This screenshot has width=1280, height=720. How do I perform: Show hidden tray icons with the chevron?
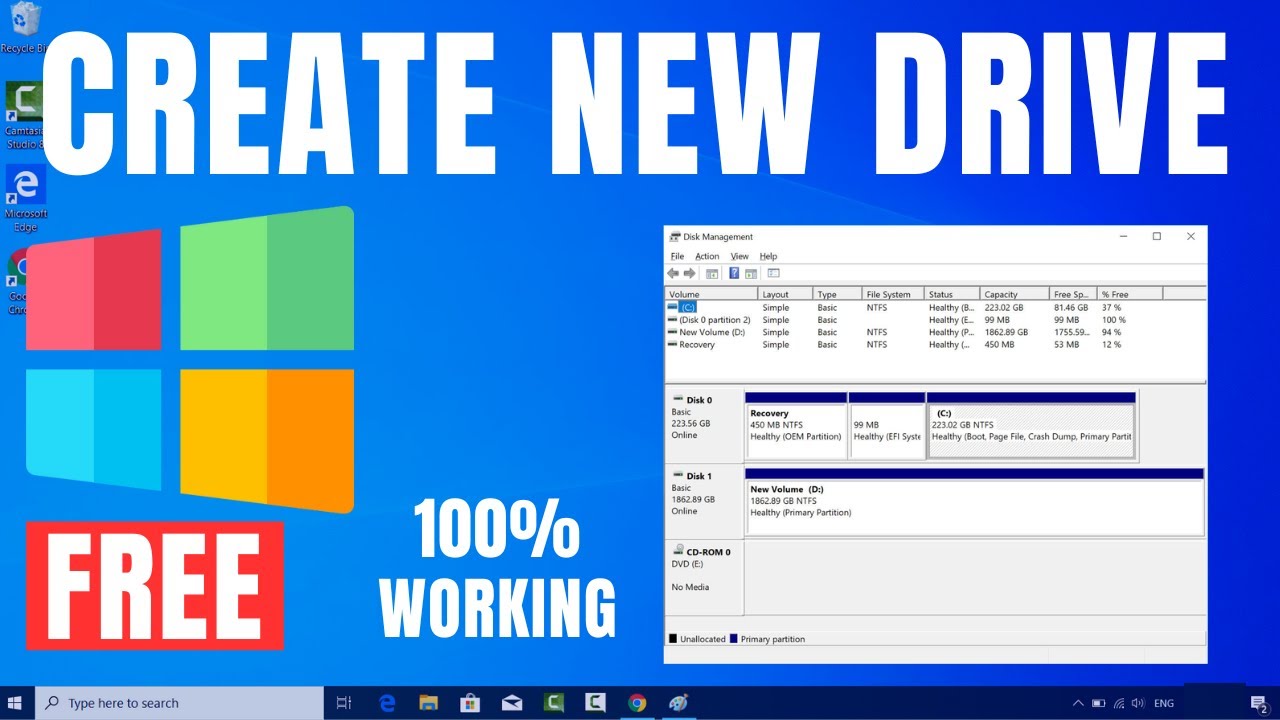pyautogui.click(x=1078, y=704)
